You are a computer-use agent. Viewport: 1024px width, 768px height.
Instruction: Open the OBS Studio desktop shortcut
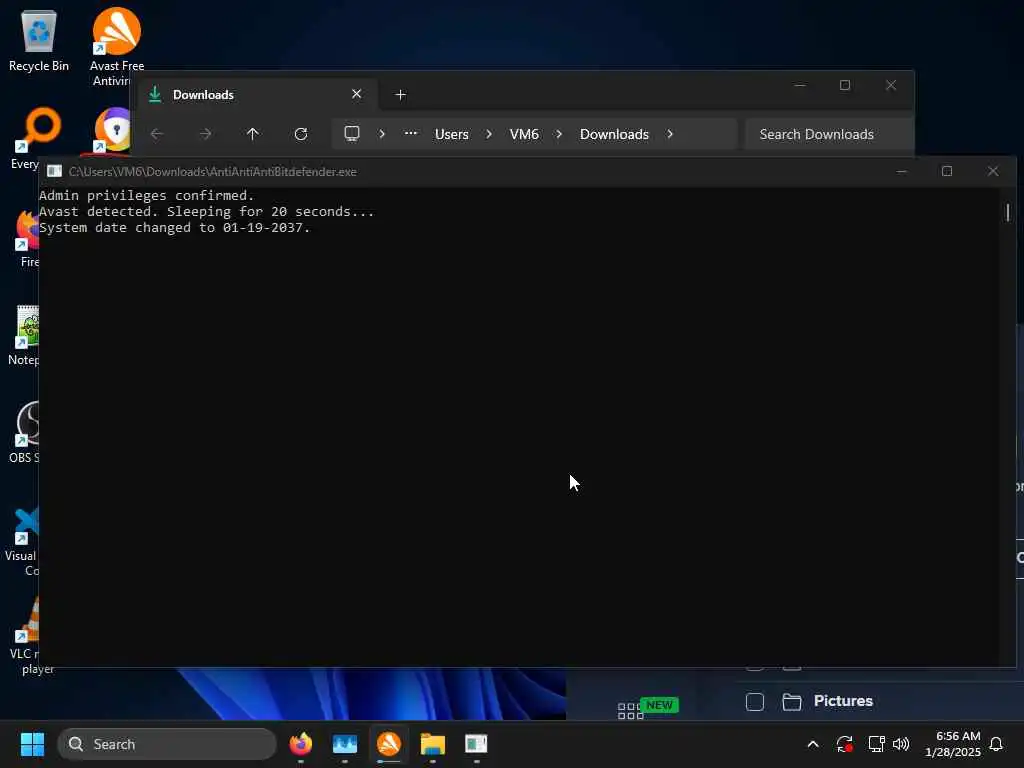25,432
